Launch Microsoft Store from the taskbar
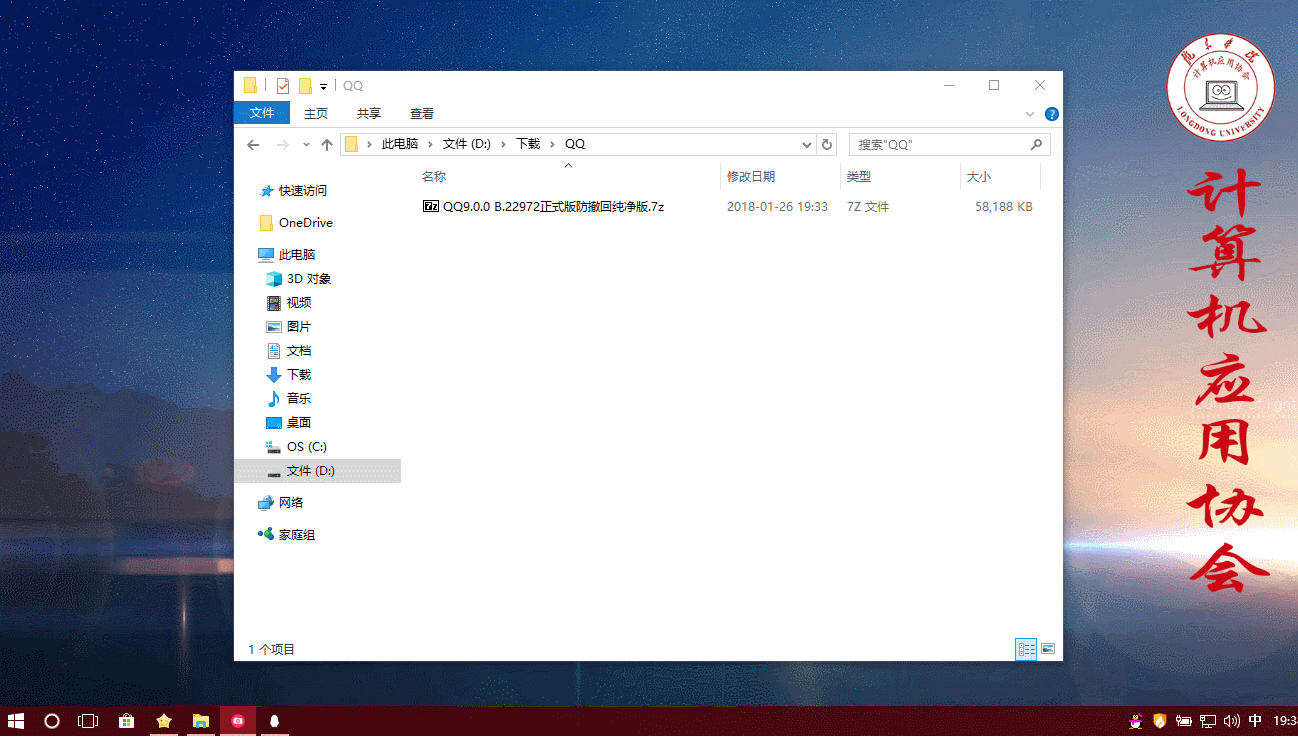The height and width of the screenshot is (740, 1298). pyautogui.click(x=126, y=721)
